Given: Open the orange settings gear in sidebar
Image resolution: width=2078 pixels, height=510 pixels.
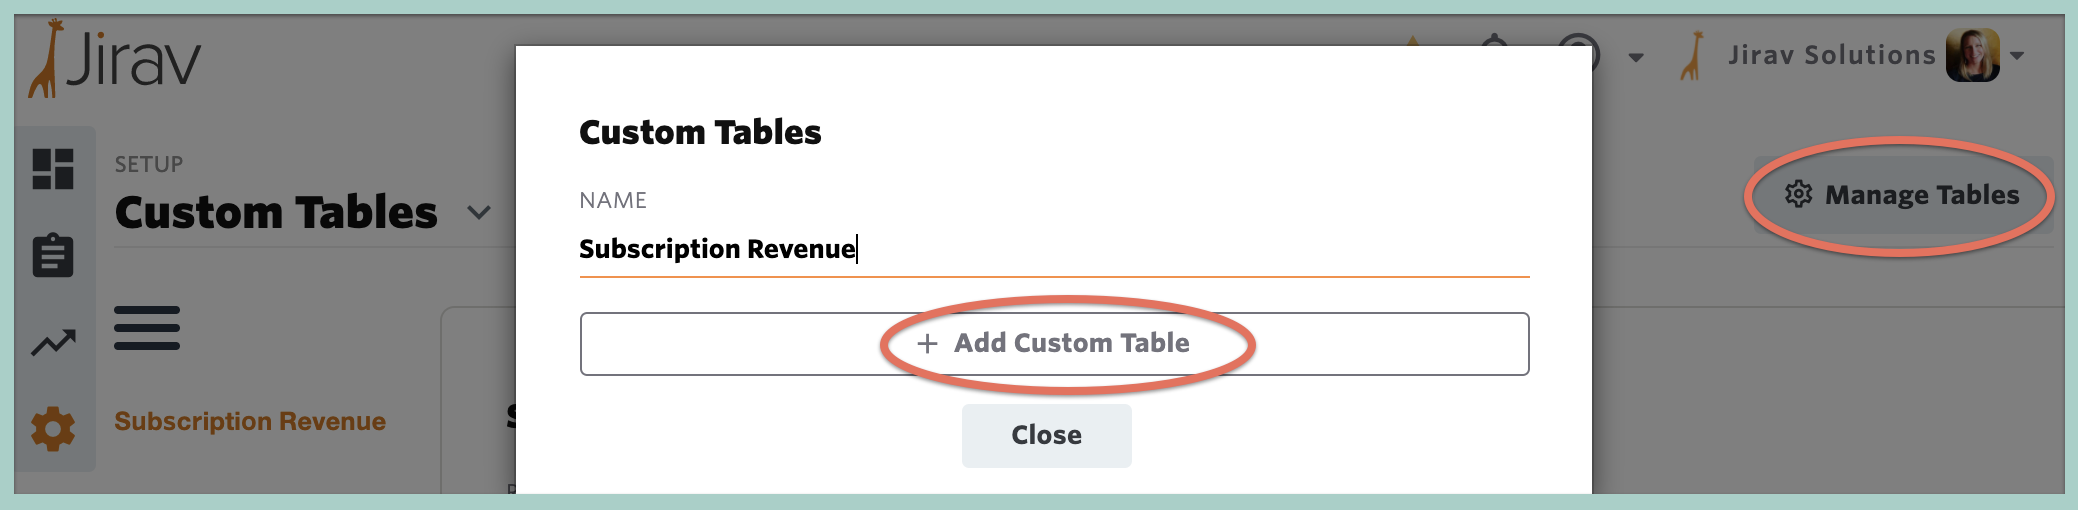Looking at the screenshot, I should 53,429.
